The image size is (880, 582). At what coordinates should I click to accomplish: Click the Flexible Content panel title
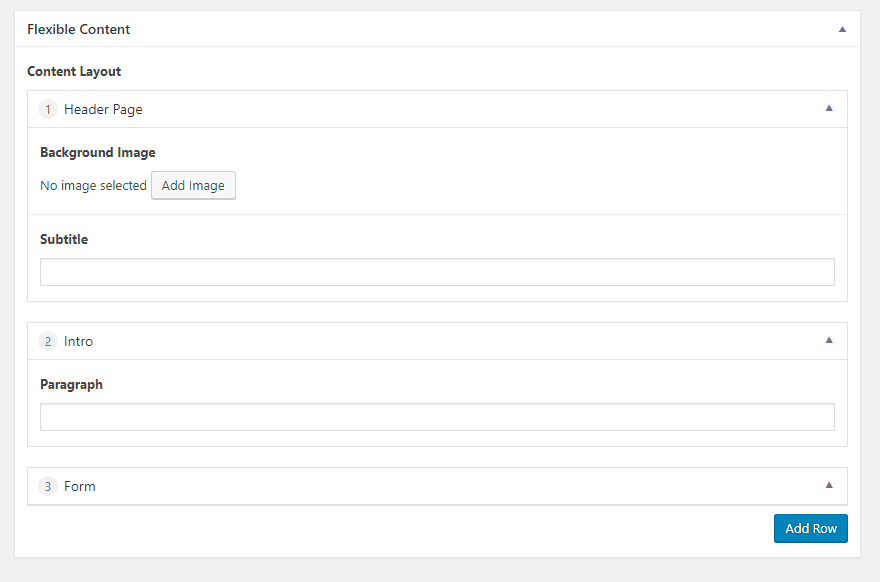click(79, 30)
